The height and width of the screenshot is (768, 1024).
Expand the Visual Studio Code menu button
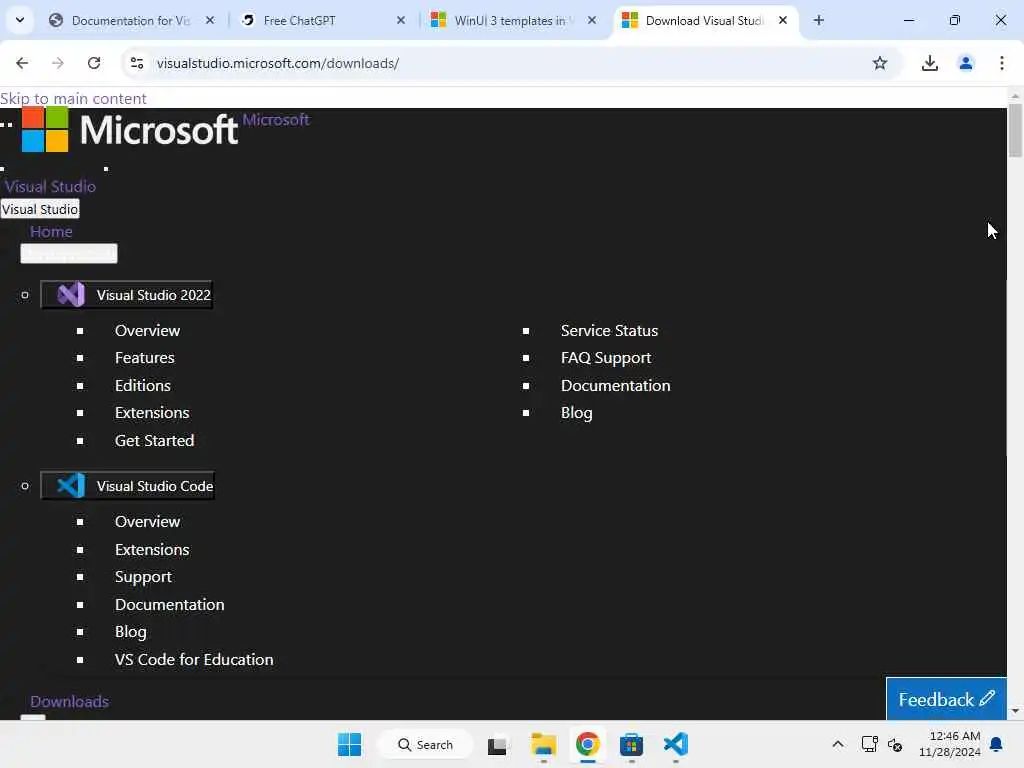(127, 486)
